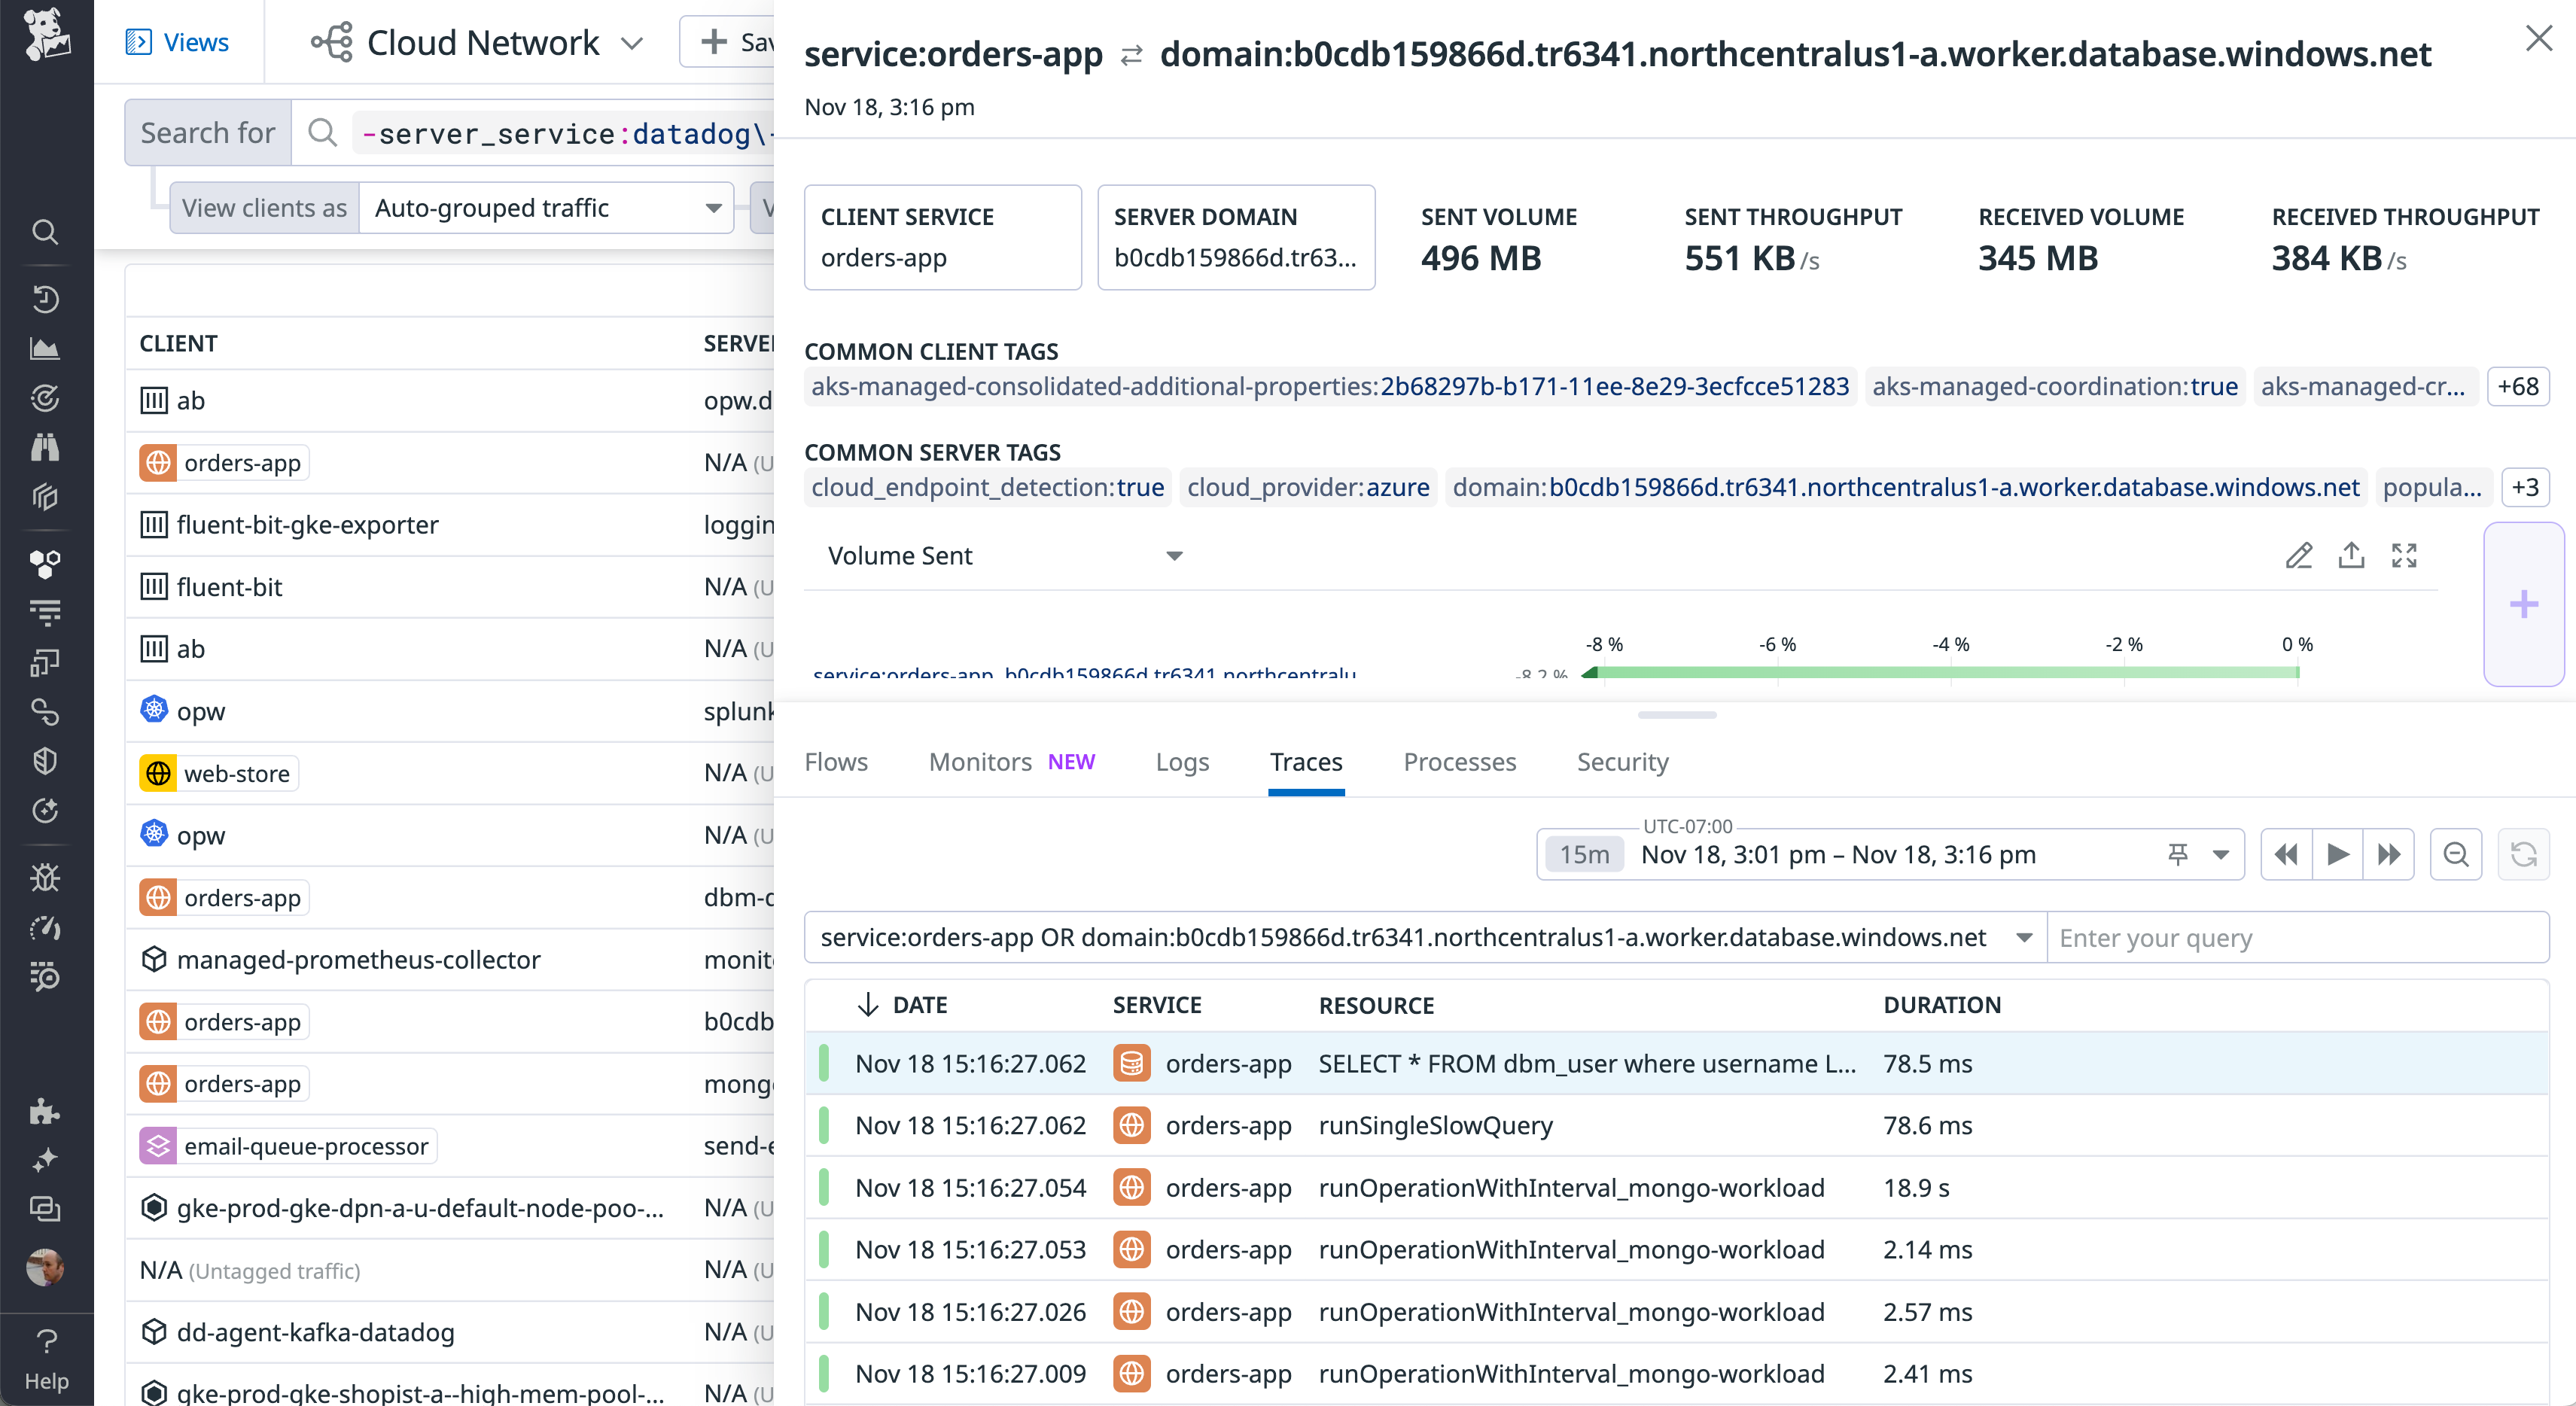Open the Watchdog binoculars icon in sidebar
This screenshot has height=1406, width=2576.
pyautogui.click(x=45, y=447)
